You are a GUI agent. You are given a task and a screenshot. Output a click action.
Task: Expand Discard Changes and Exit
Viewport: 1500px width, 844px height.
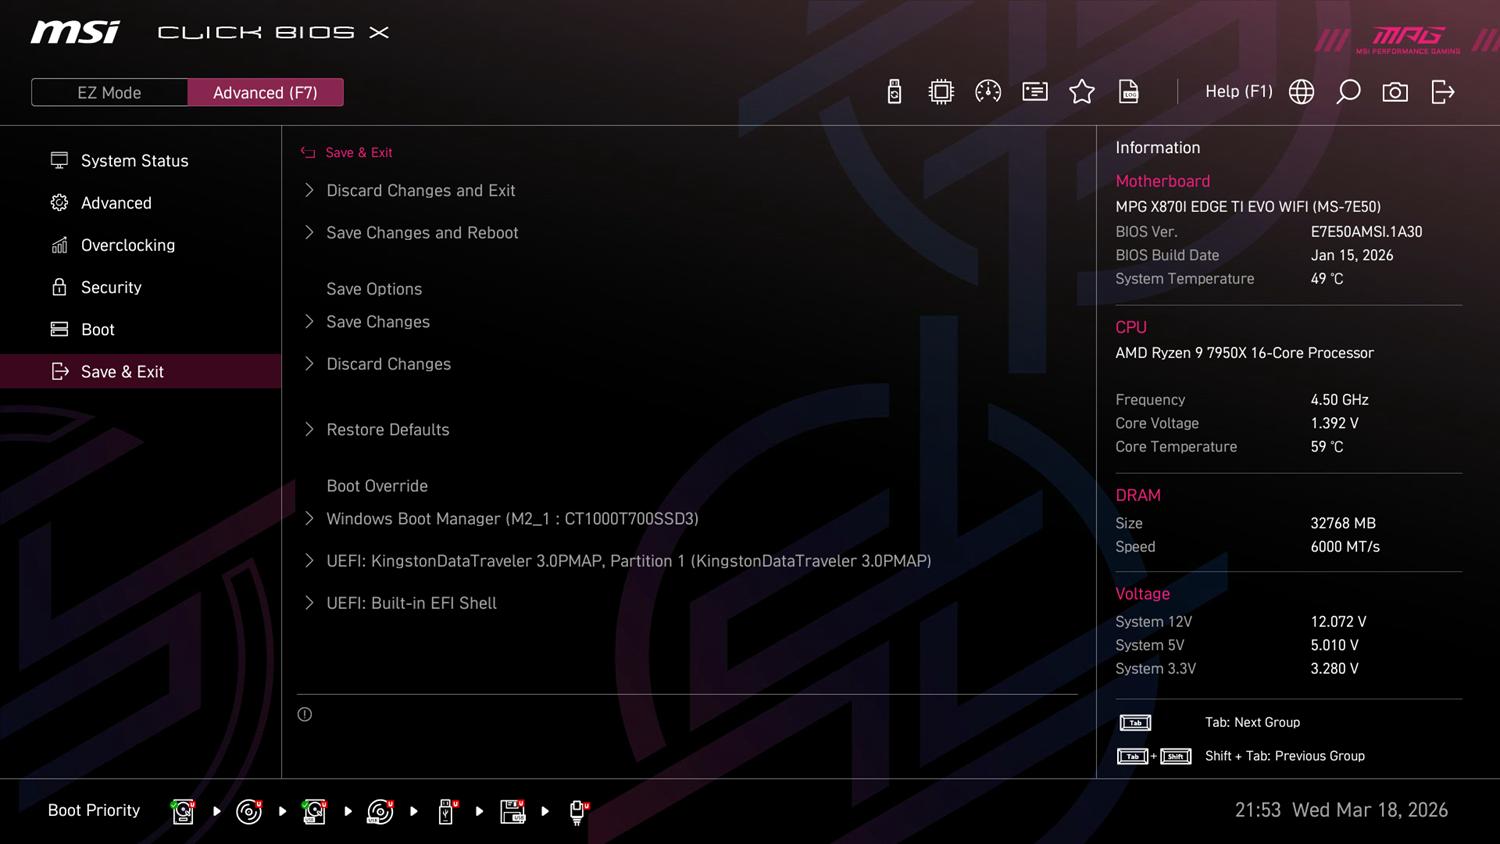(x=420, y=190)
